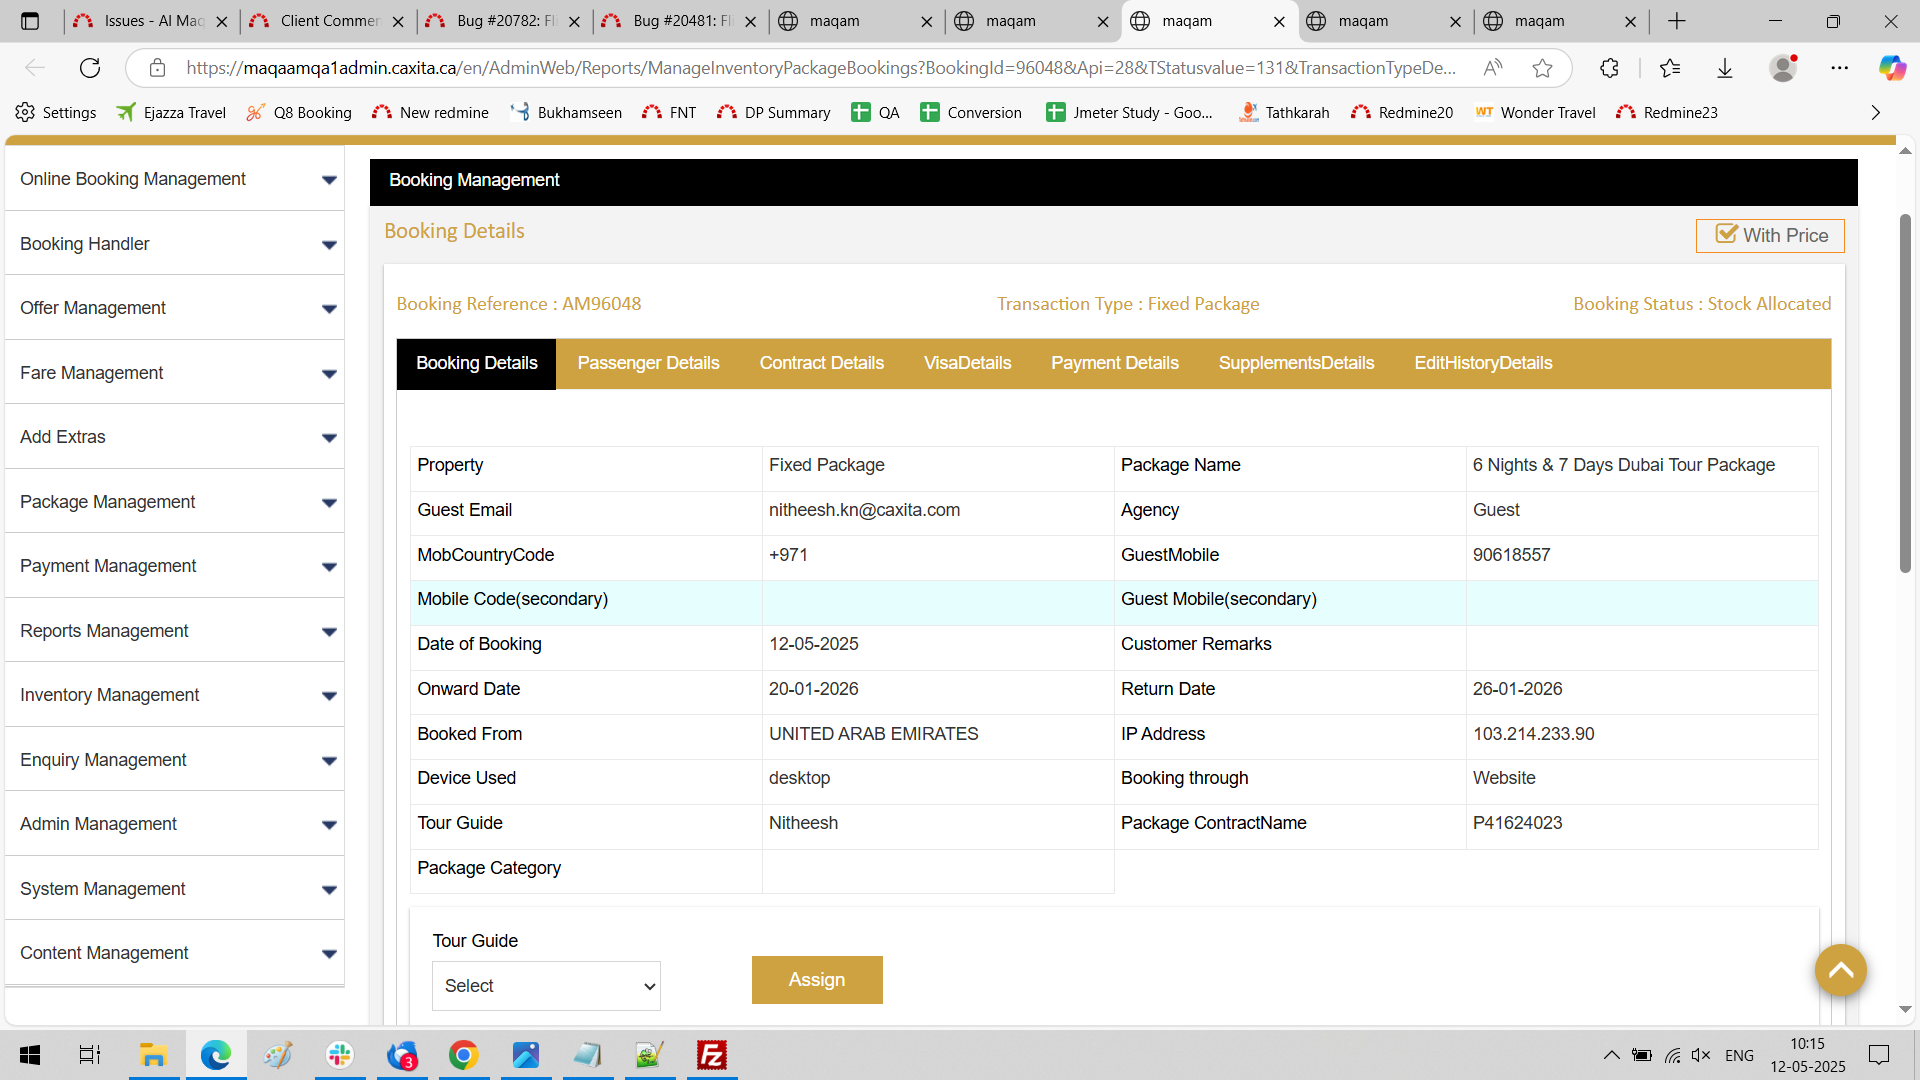Expand the Inventory Management menu

[x=174, y=695]
